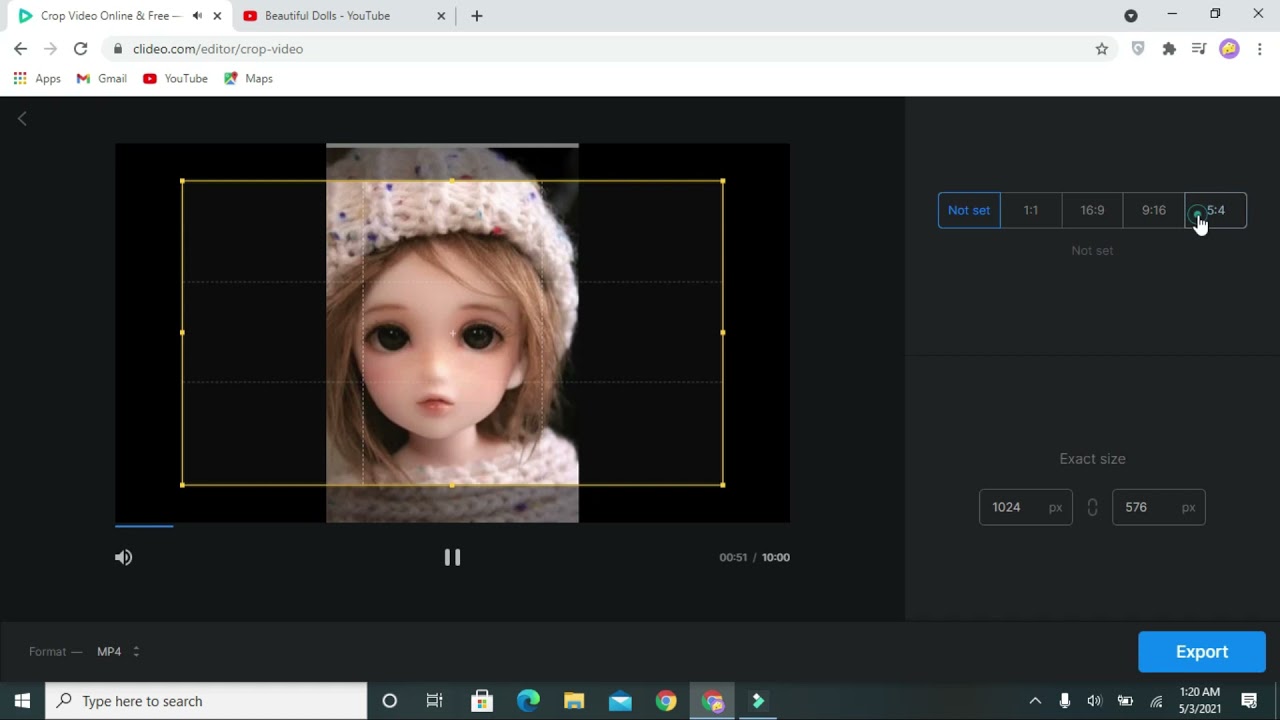Go back one page in Chrome
1280x720 pixels.
(21, 48)
